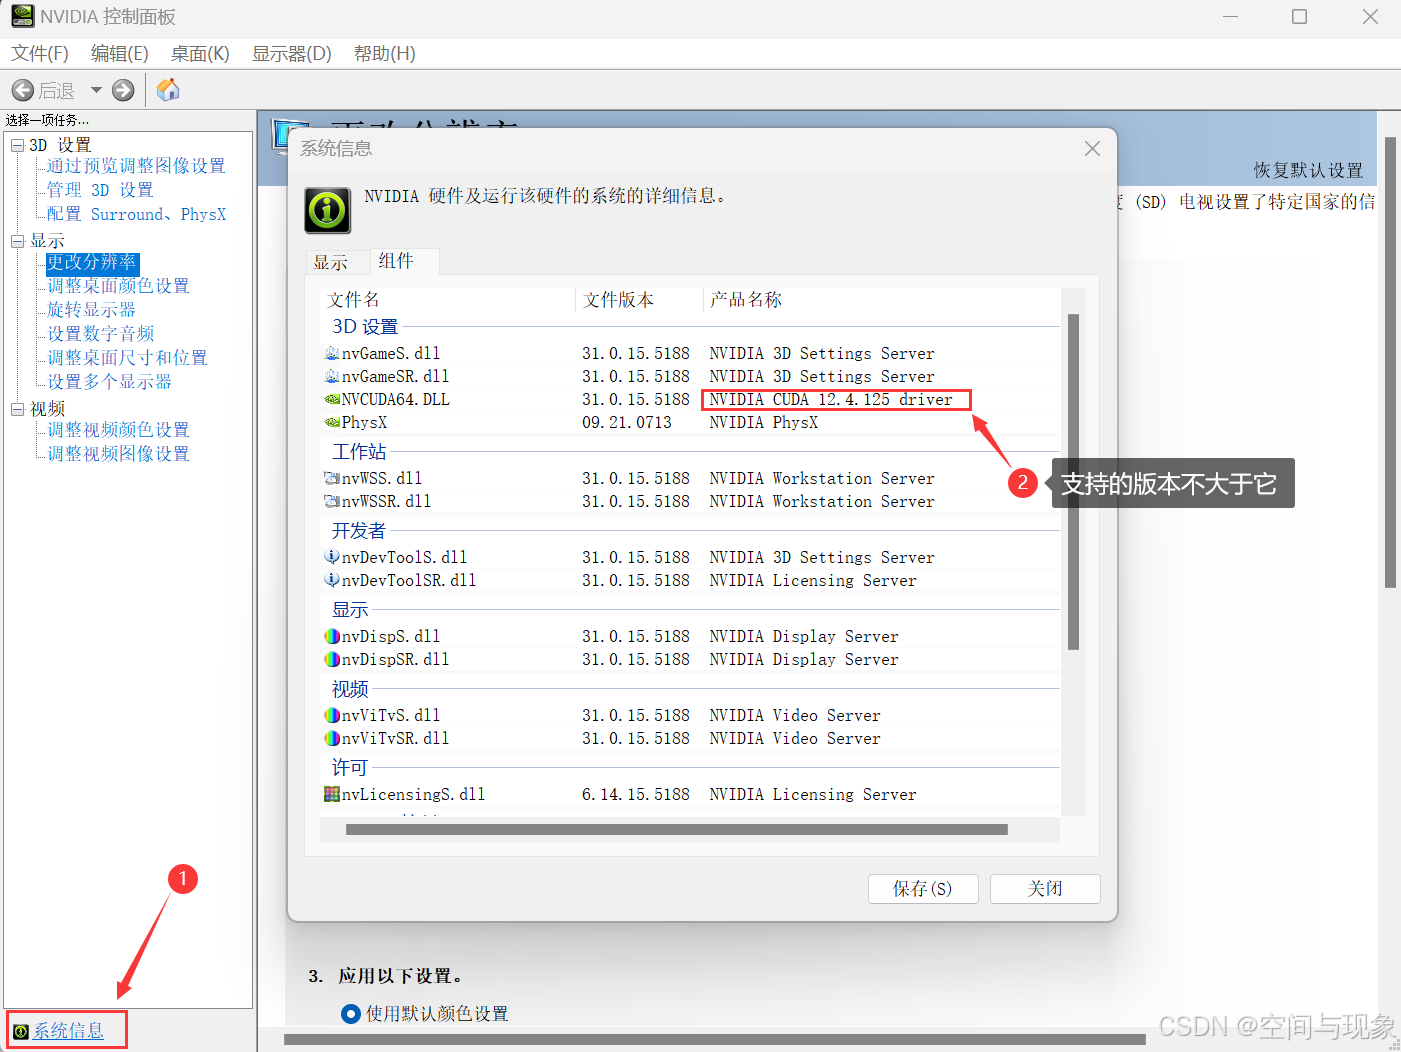
Task: Click the PhysX row icon
Action: [x=332, y=422]
